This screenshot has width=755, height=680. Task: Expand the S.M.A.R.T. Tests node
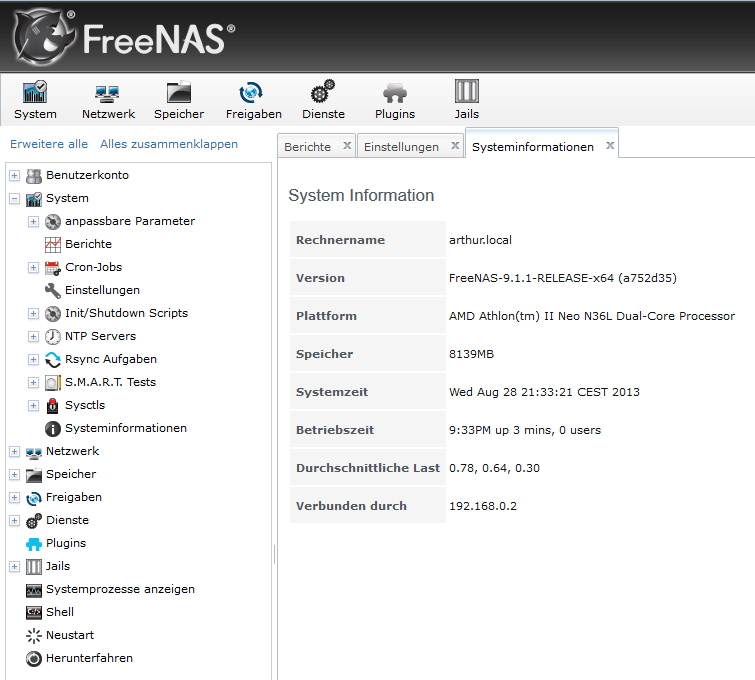33,382
